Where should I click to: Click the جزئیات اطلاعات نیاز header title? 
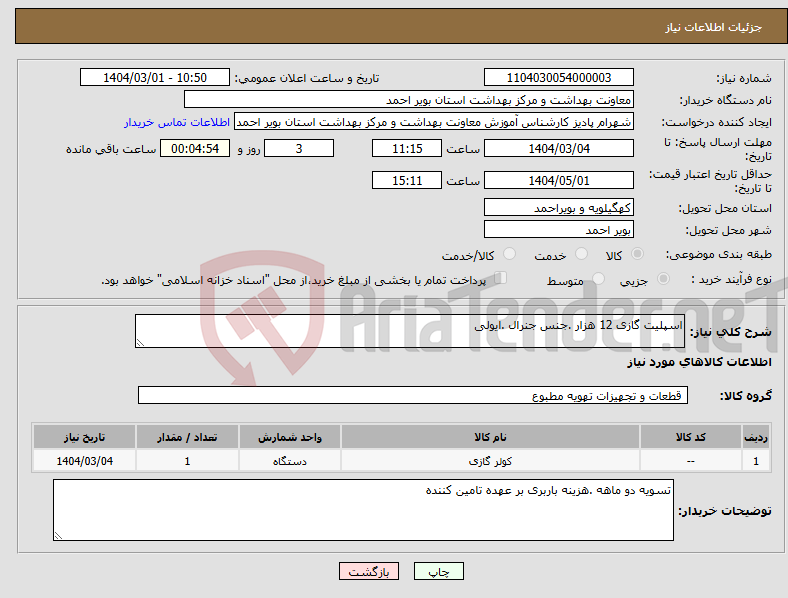[714, 27]
